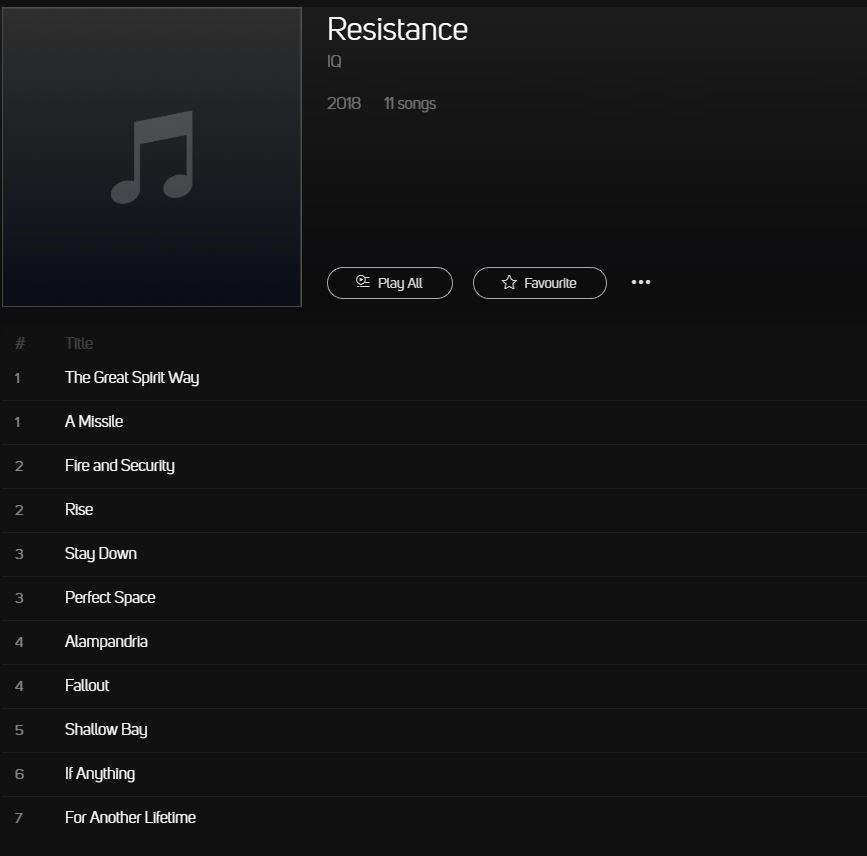Select the track A Missile
This screenshot has height=856, width=867.
[94, 422]
